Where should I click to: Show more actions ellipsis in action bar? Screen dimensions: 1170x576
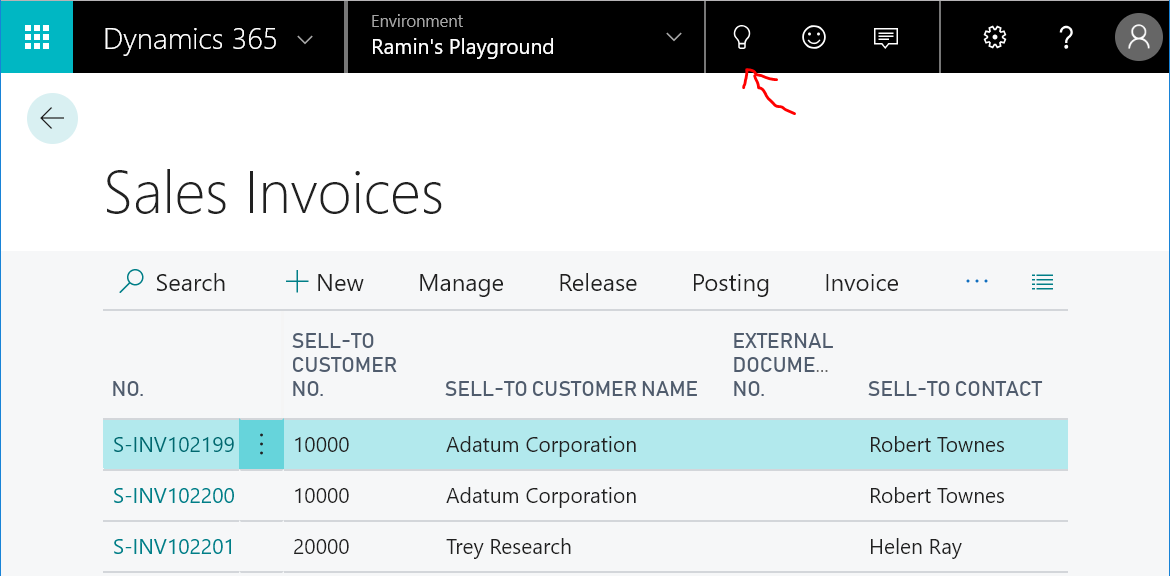[x=977, y=281]
